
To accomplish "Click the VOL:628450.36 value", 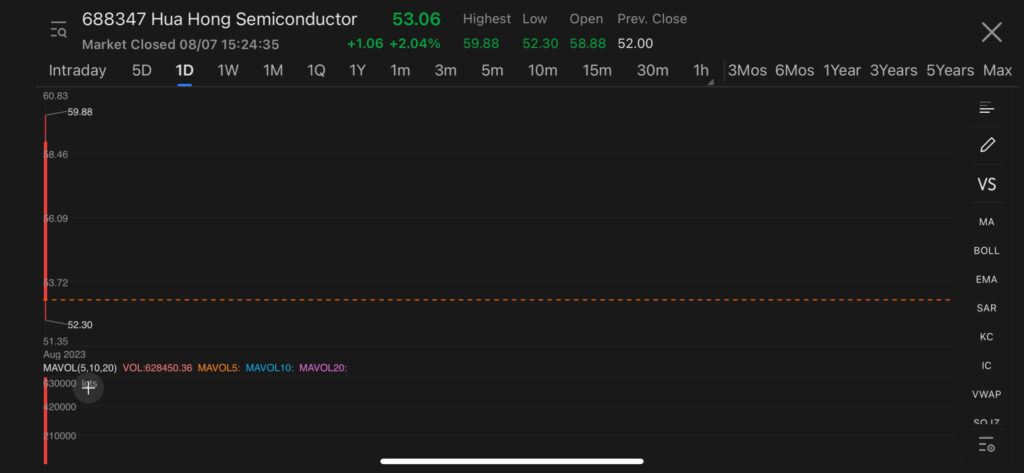I will [x=157, y=368].
